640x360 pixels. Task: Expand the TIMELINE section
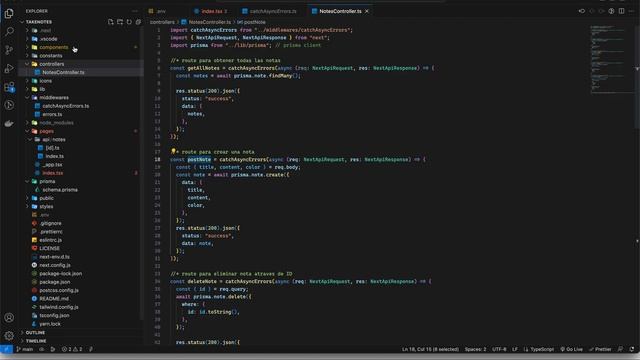(36, 341)
